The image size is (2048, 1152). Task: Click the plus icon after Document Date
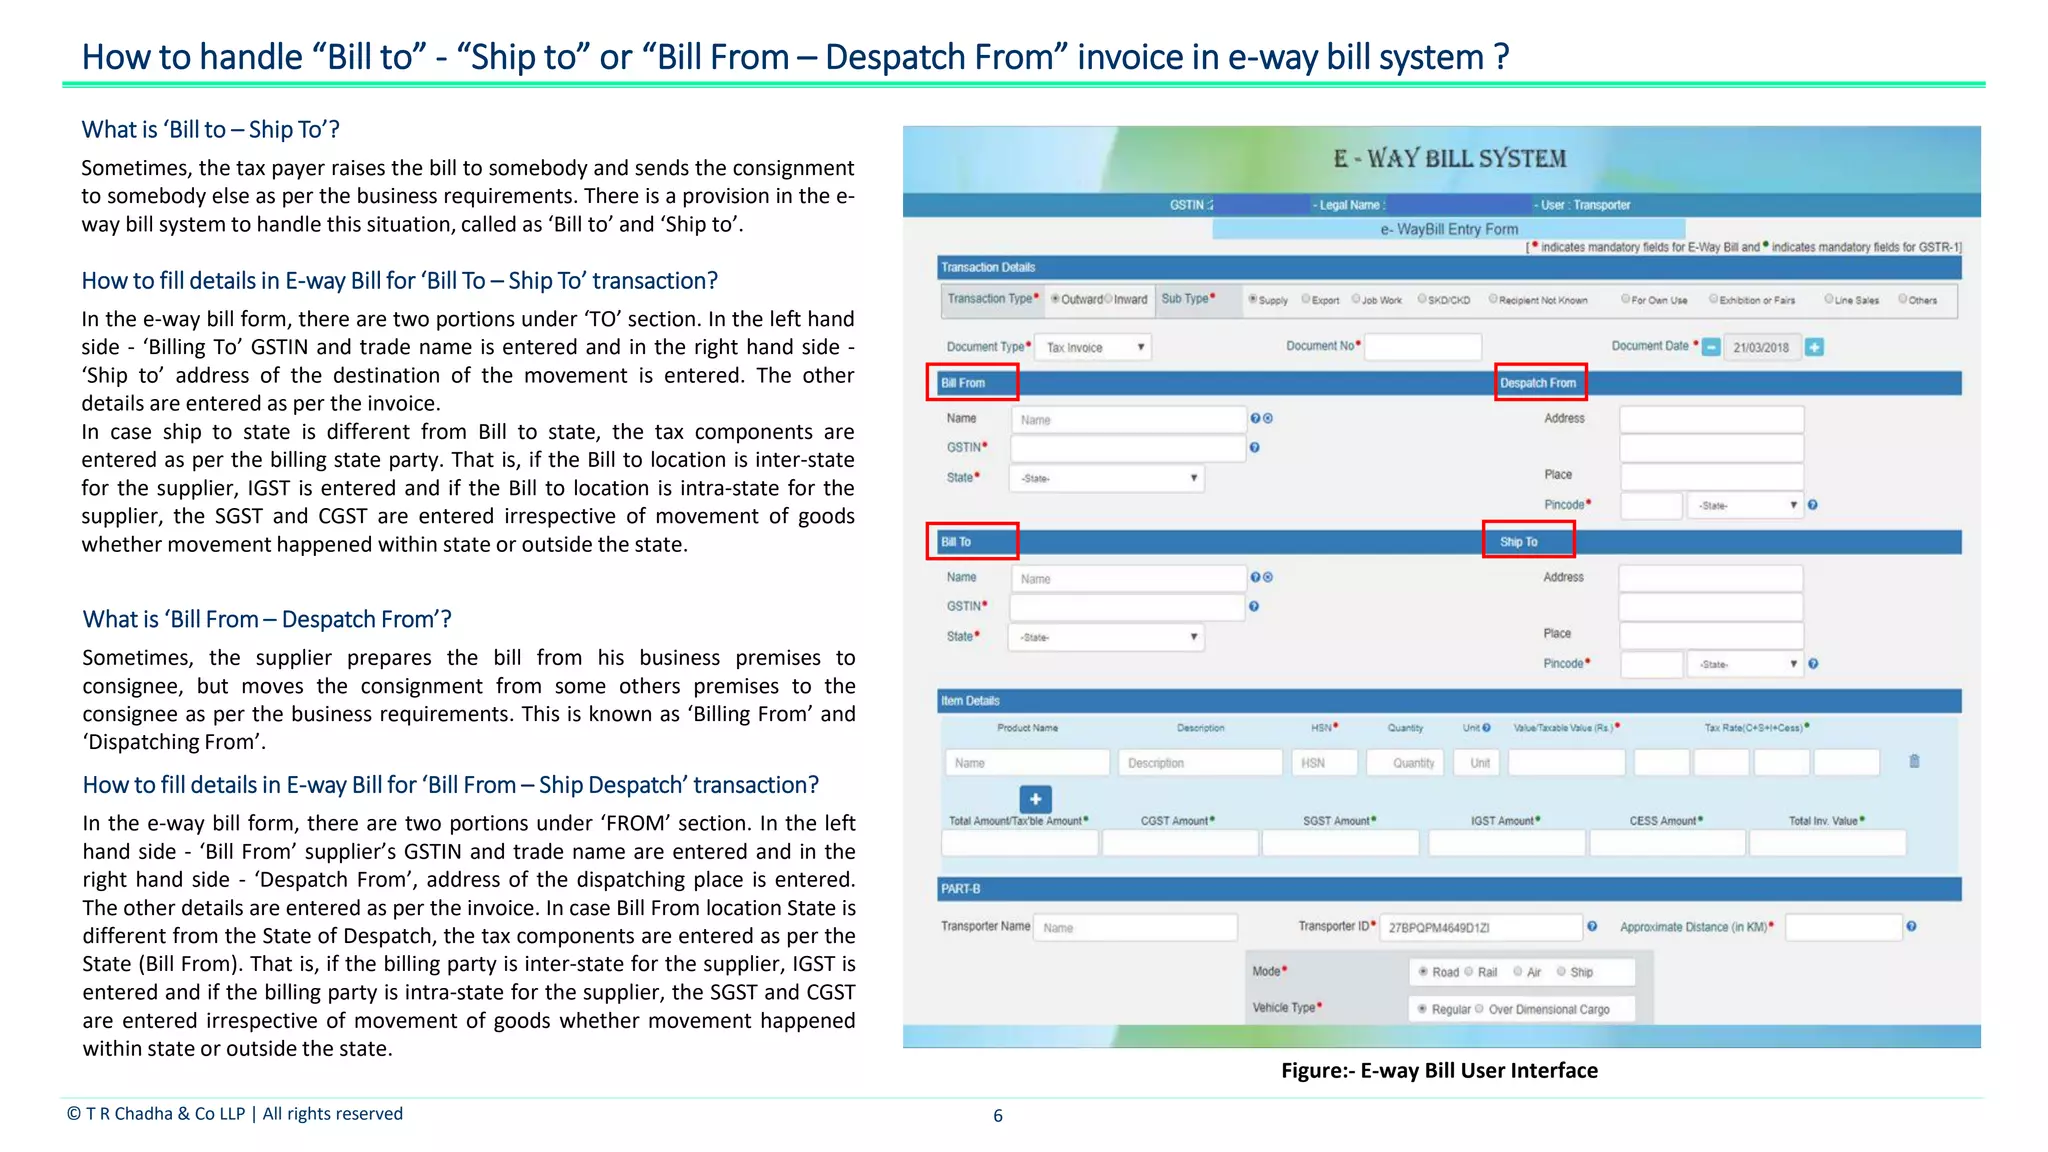1815,347
